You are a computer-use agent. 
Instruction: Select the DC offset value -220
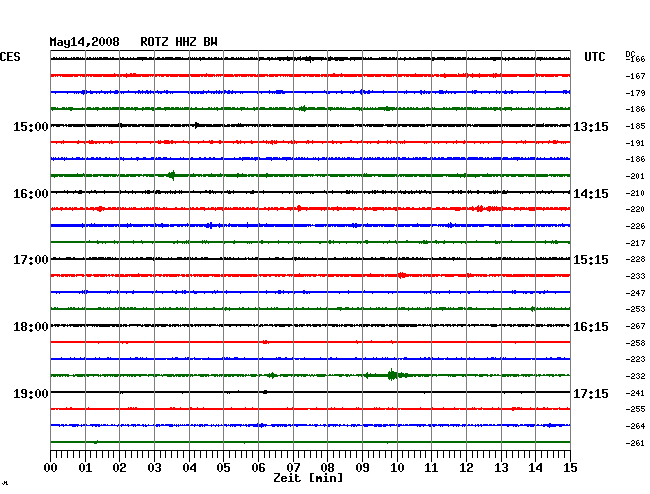(635, 209)
